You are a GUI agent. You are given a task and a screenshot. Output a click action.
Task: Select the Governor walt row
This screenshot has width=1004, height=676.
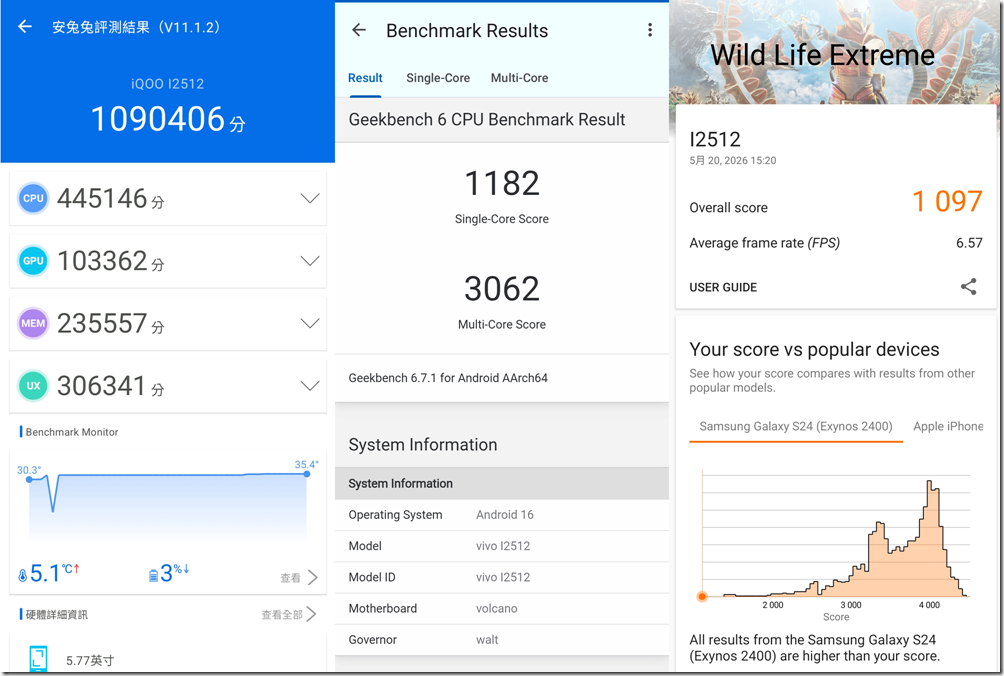point(502,640)
